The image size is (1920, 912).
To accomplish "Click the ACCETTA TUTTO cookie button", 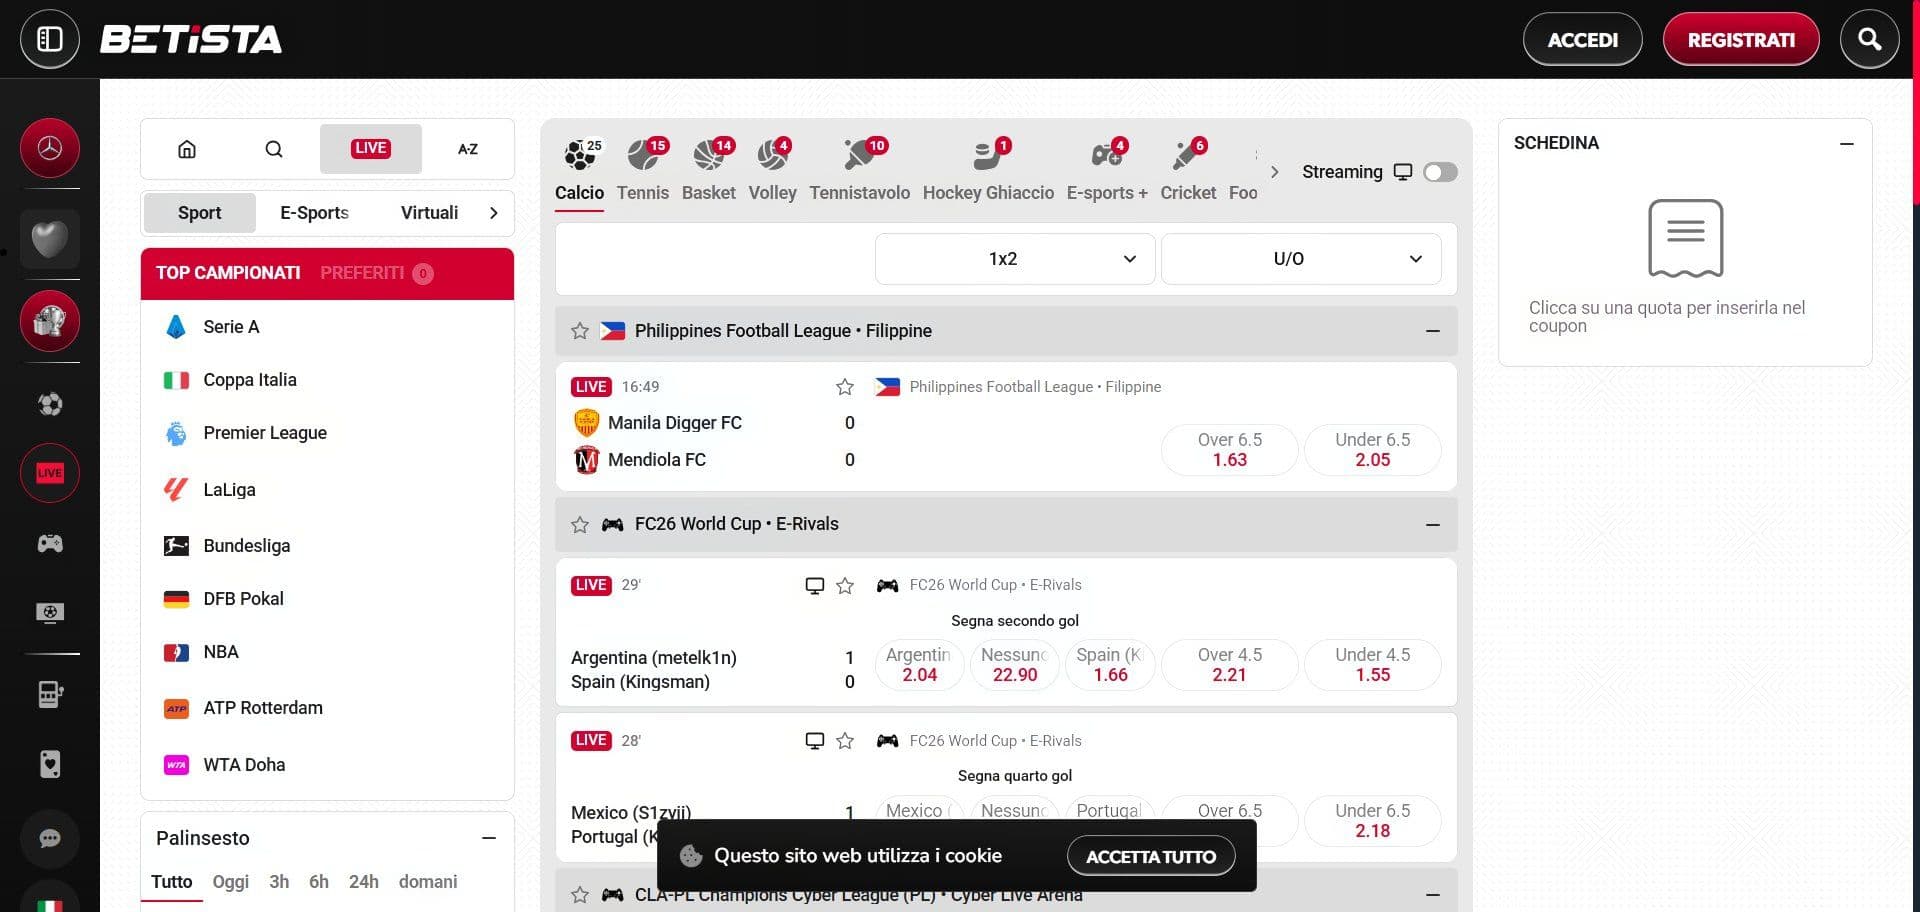I will [x=1152, y=856].
